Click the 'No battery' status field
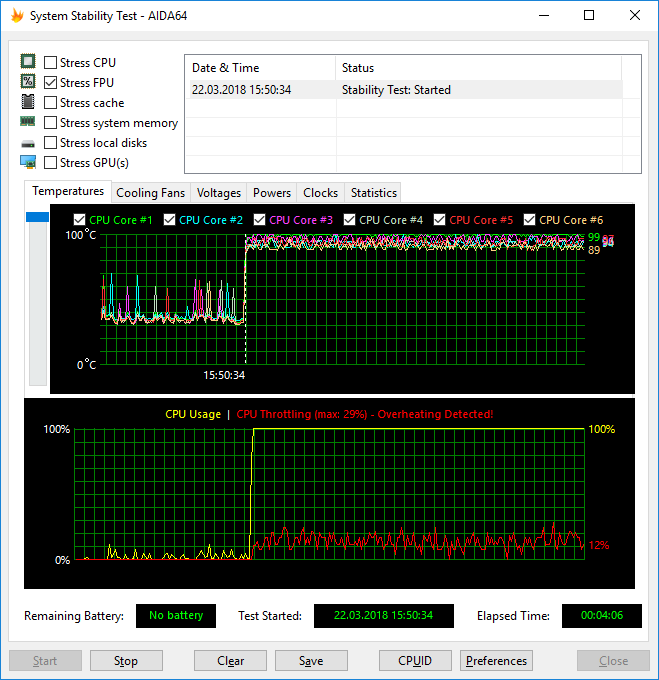 point(176,615)
